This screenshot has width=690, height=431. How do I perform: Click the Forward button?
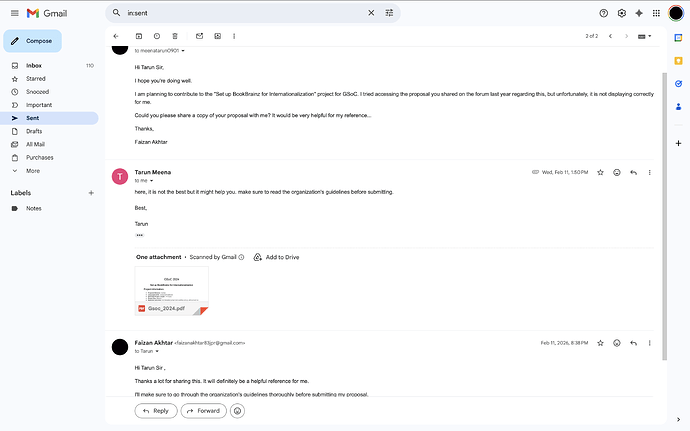coord(203,411)
